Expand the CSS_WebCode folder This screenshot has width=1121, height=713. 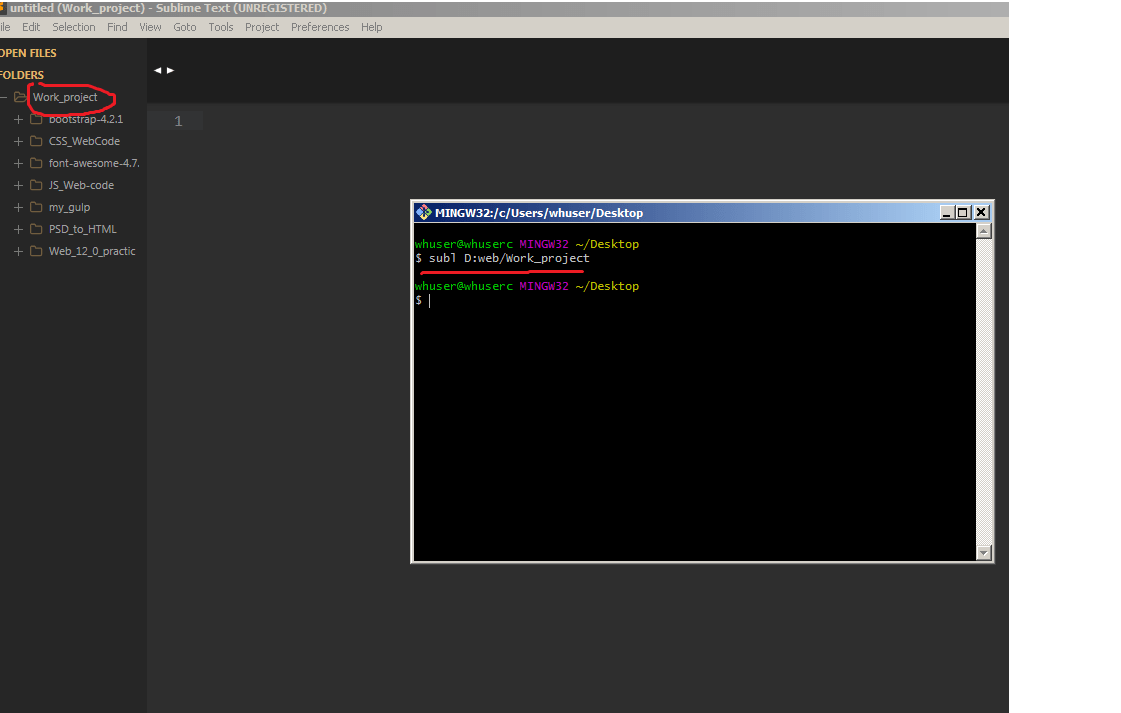pos(19,142)
